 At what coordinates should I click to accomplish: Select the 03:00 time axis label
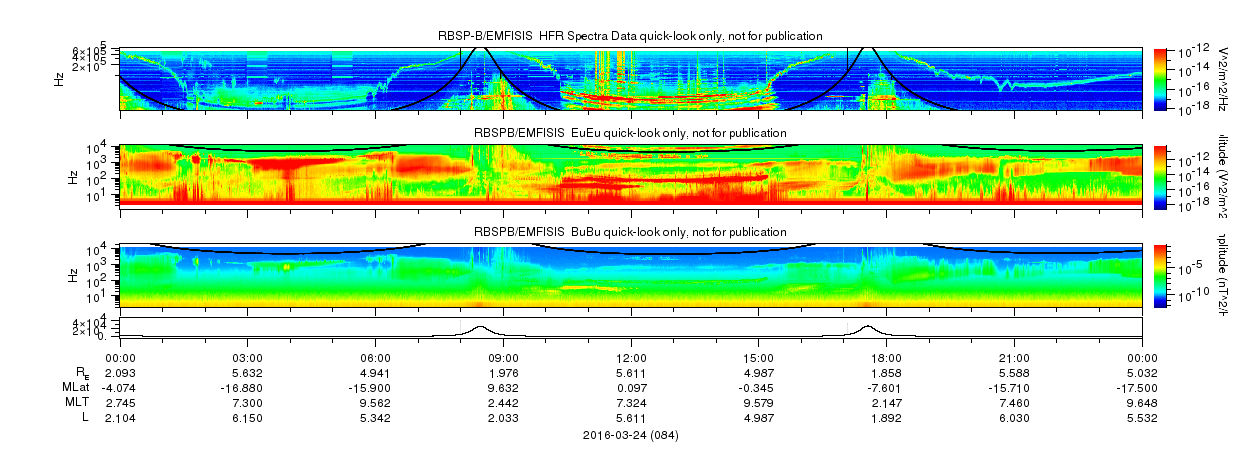247,357
